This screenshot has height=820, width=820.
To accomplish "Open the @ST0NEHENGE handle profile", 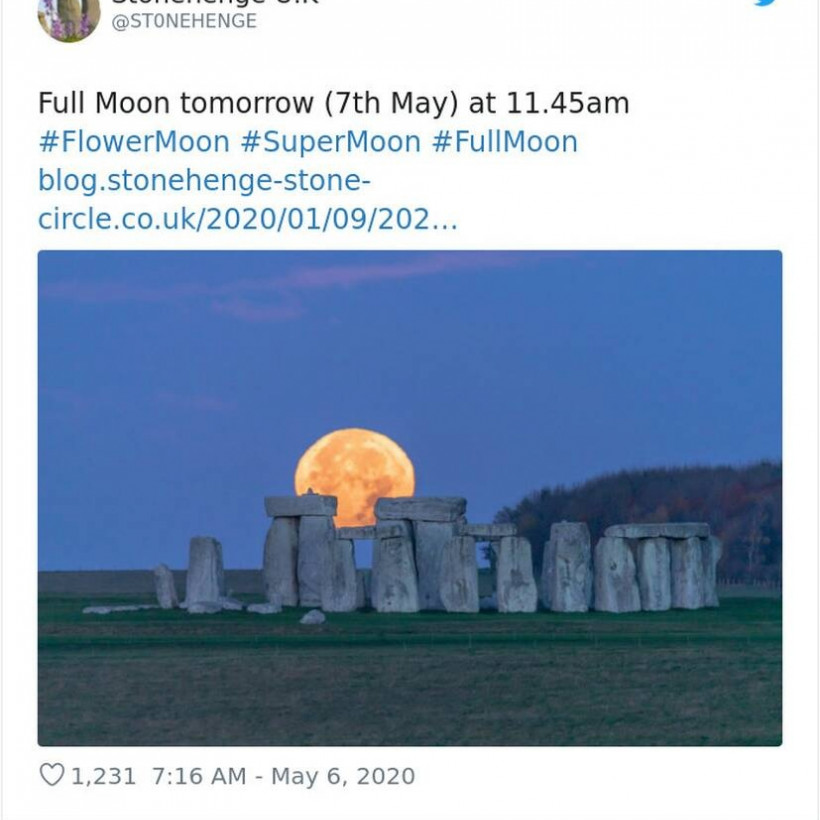I will click(183, 21).
